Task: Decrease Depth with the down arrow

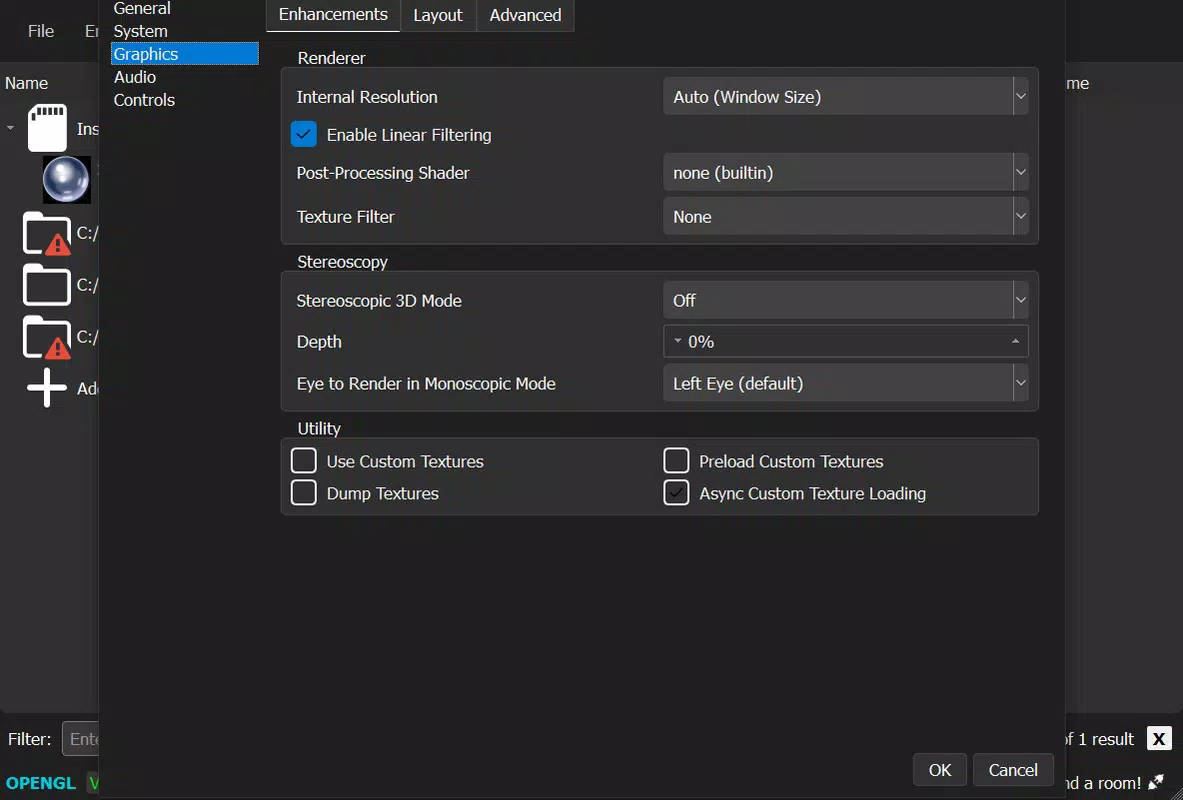Action: pyautogui.click(x=678, y=341)
